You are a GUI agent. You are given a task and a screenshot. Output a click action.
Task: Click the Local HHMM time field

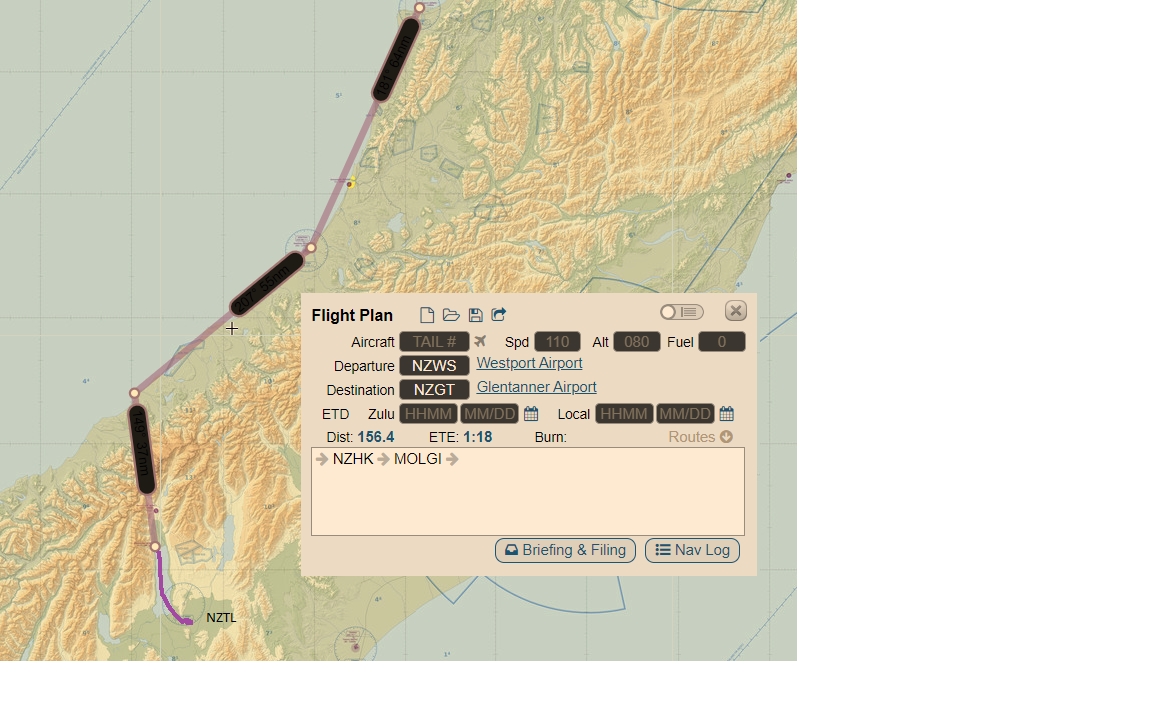click(x=624, y=414)
